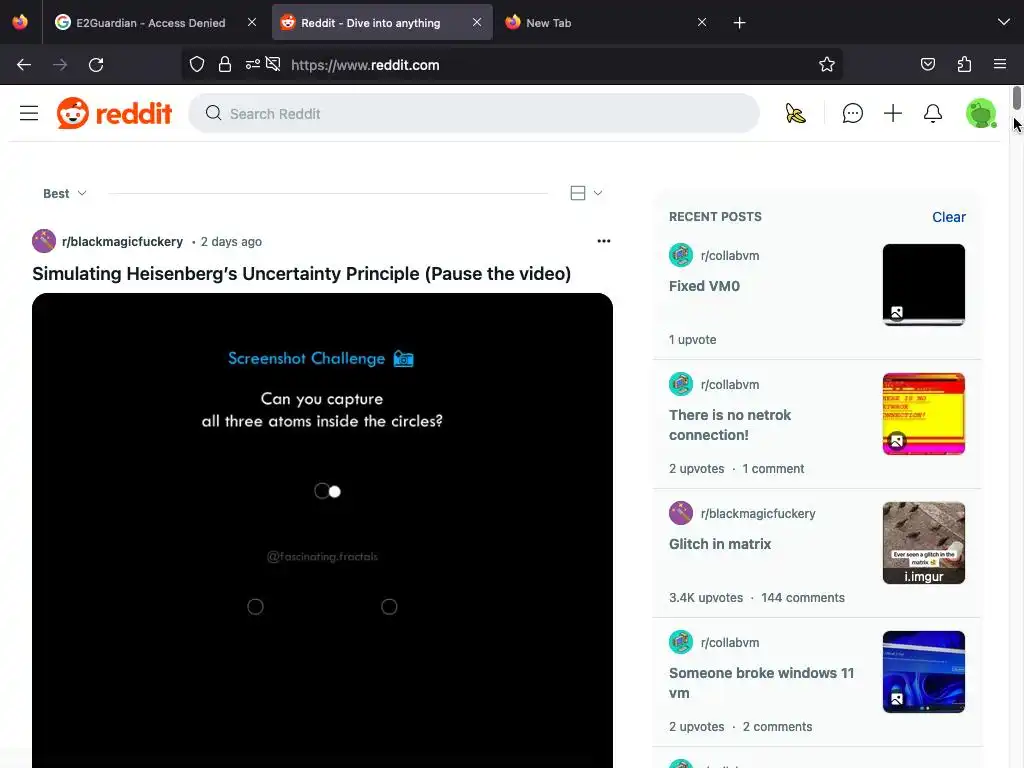Viewport: 1024px width, 768px height.
Task: Open the Glitch in matrix imgur thumbnail
Action: pos(923,543)
